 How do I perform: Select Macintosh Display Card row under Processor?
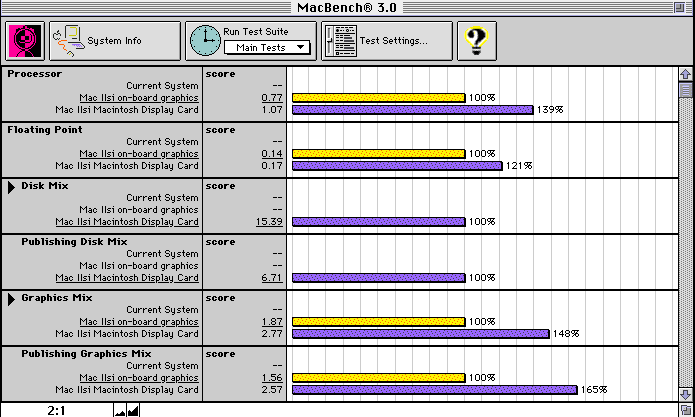click(127, 110)
